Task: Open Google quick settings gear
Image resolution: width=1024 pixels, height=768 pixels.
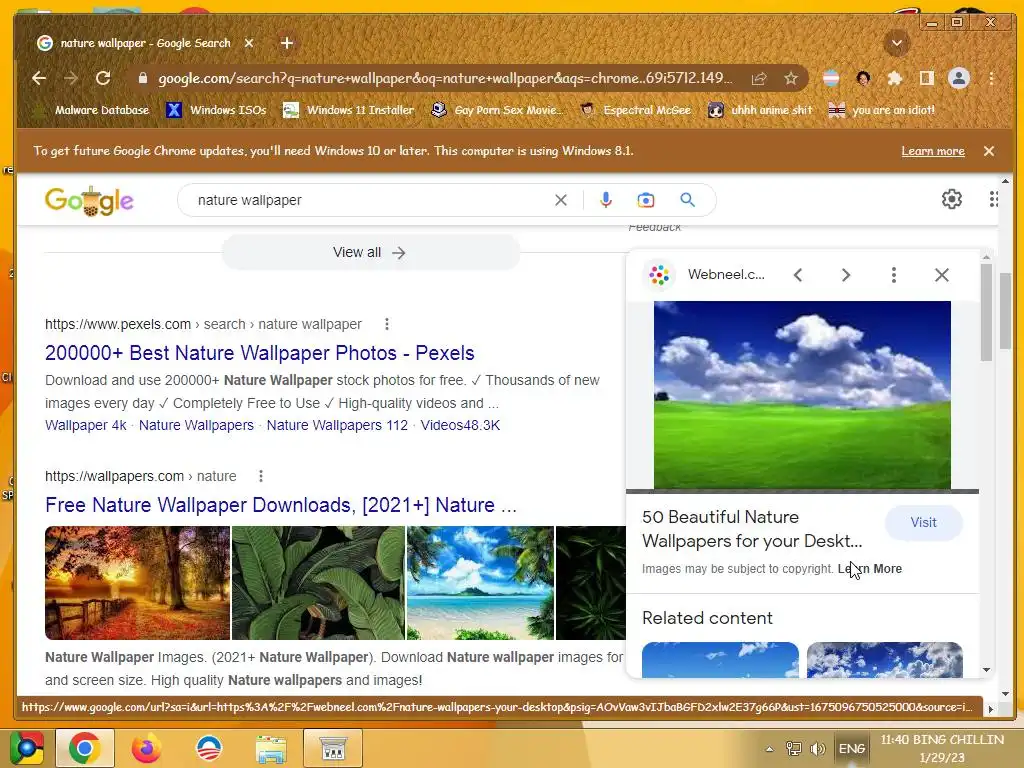Action: (x=952, y=199)
